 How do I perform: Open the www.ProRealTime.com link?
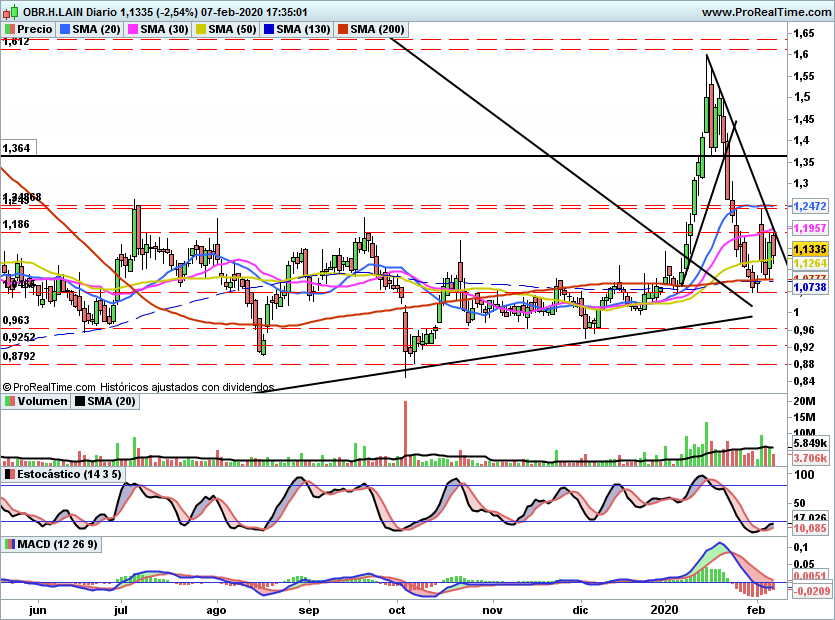tap(766, 12)
